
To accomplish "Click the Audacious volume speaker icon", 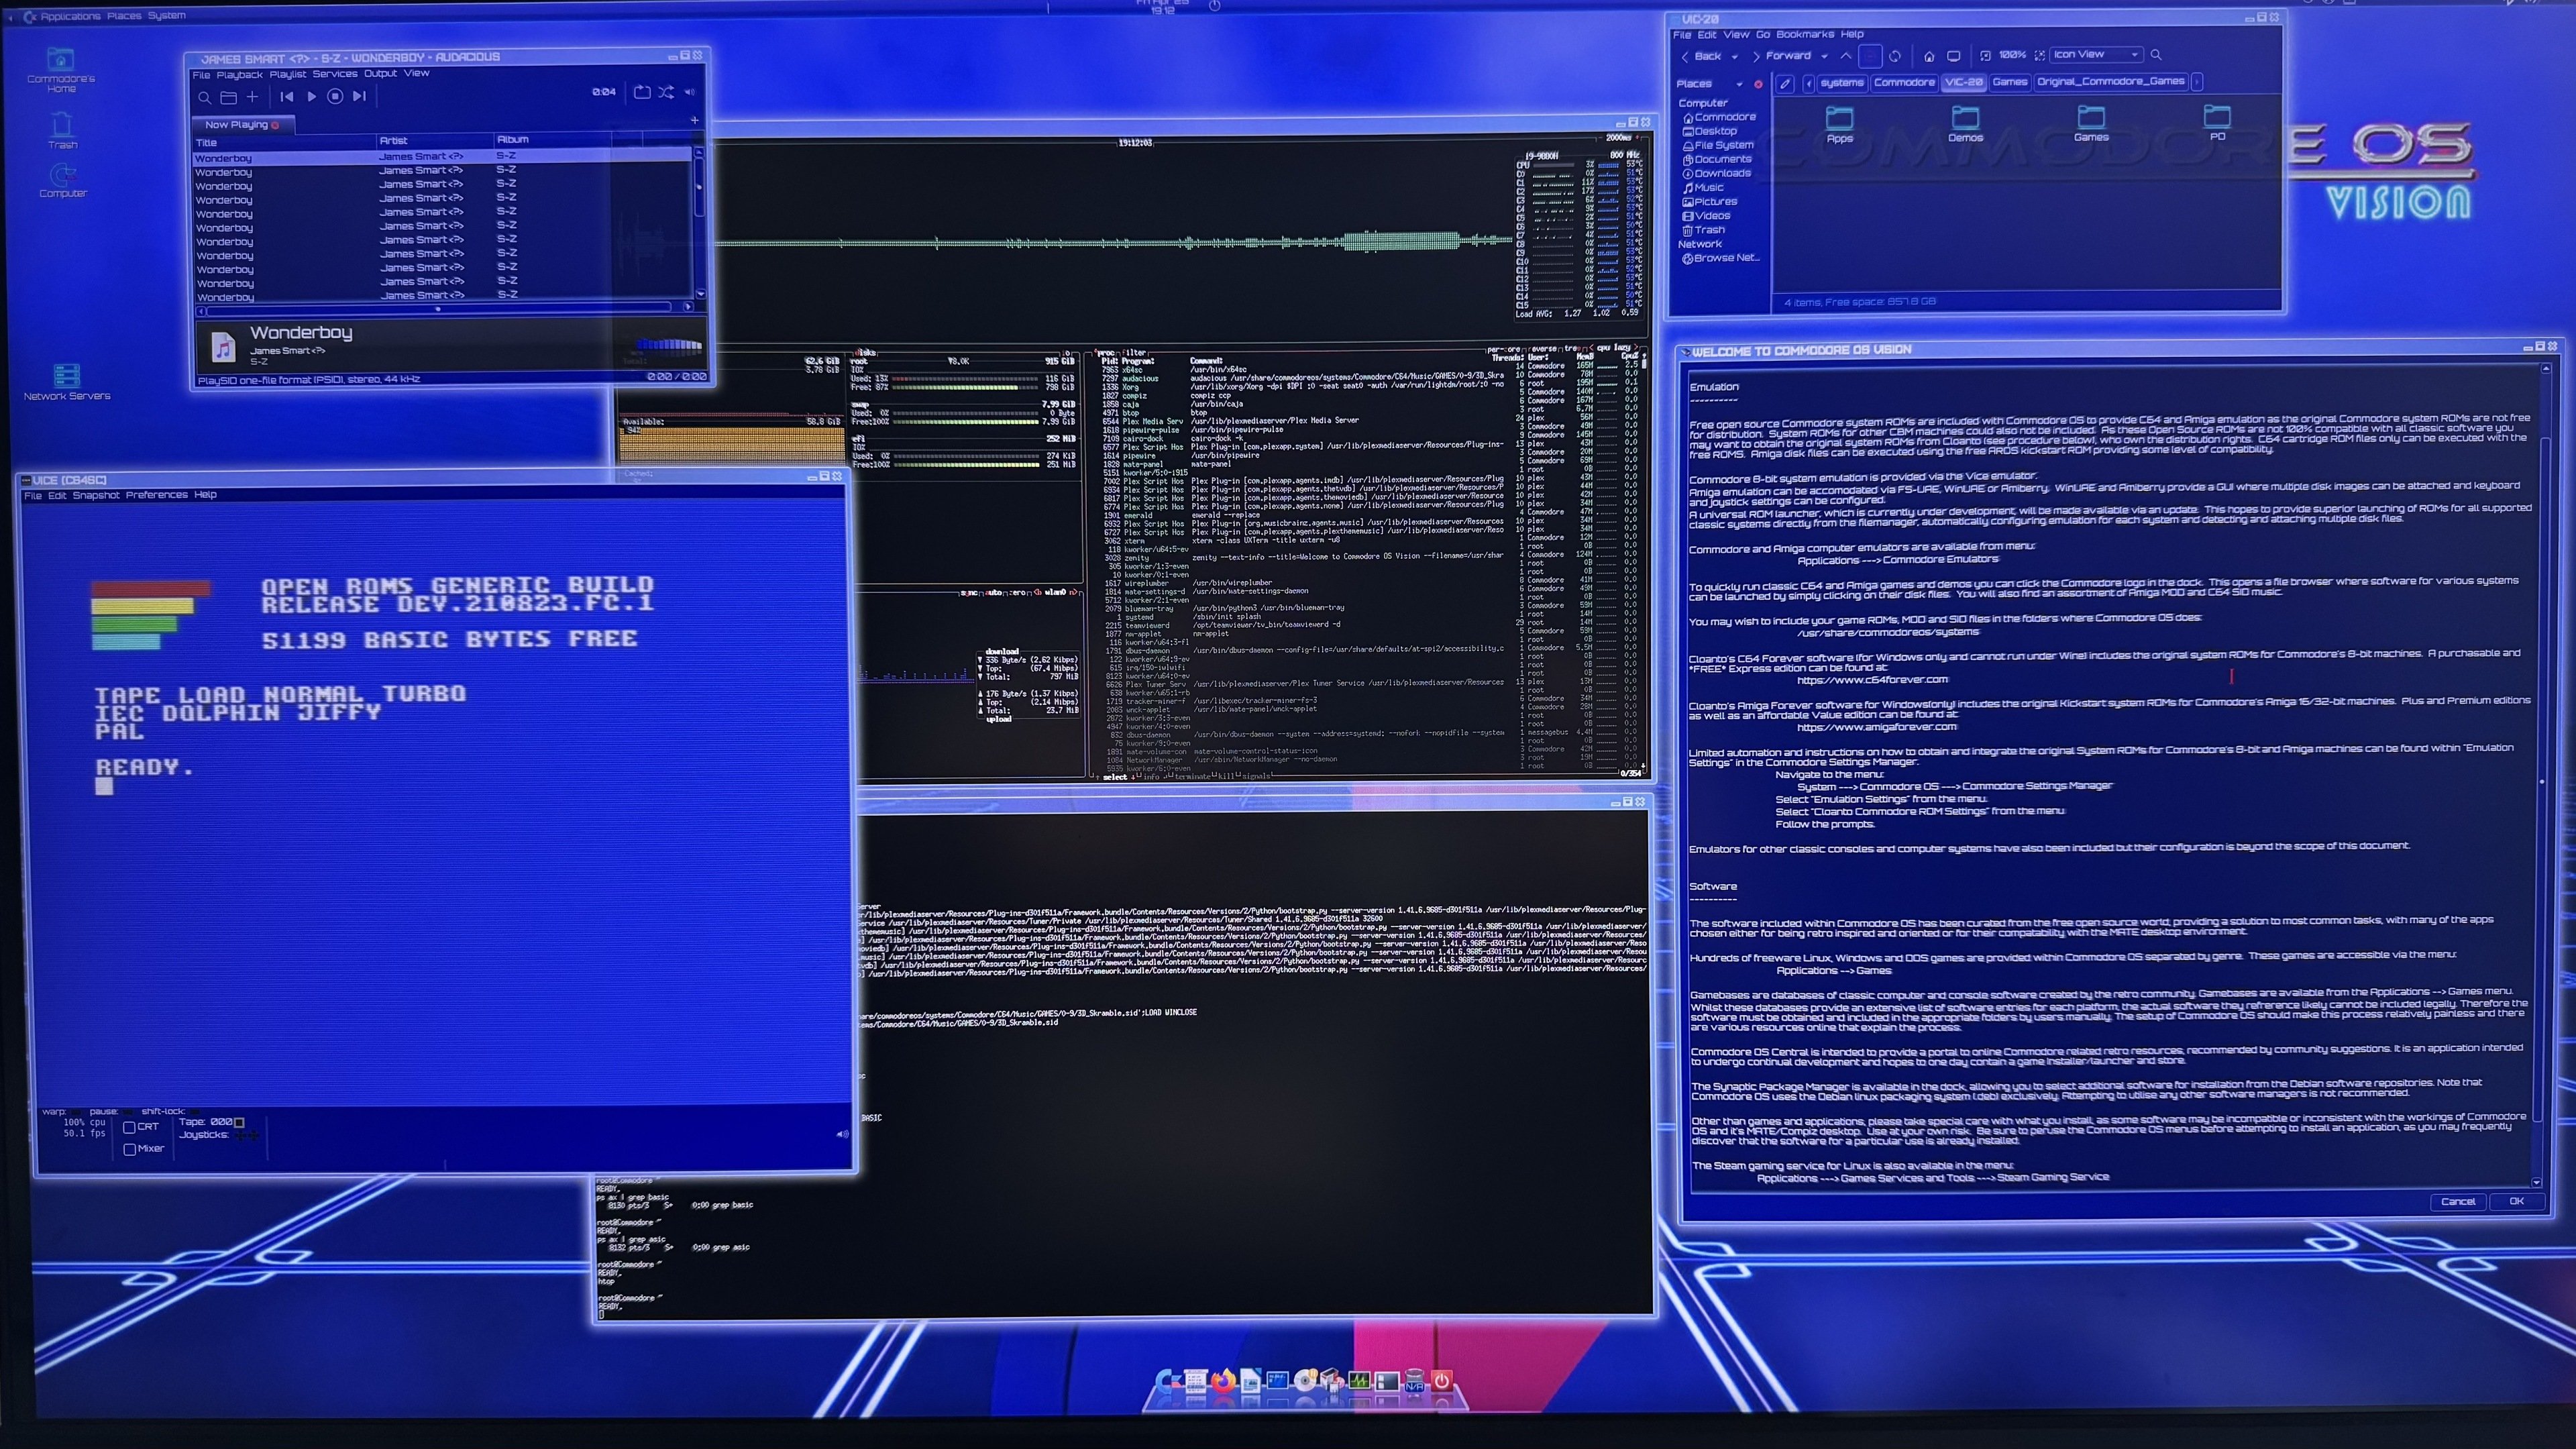I will click(689, 92).
